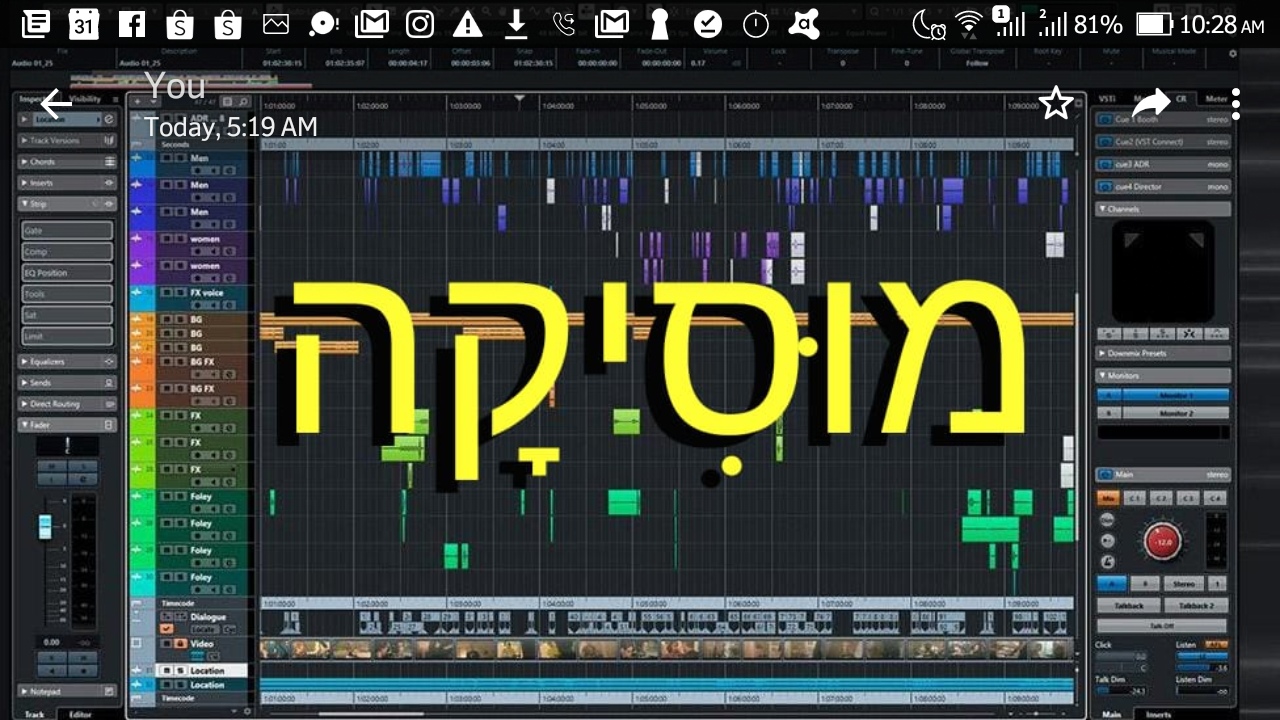1280x720 pixels.
Task: Click the EQ Position strip module
Action: [x=67, y=272]
